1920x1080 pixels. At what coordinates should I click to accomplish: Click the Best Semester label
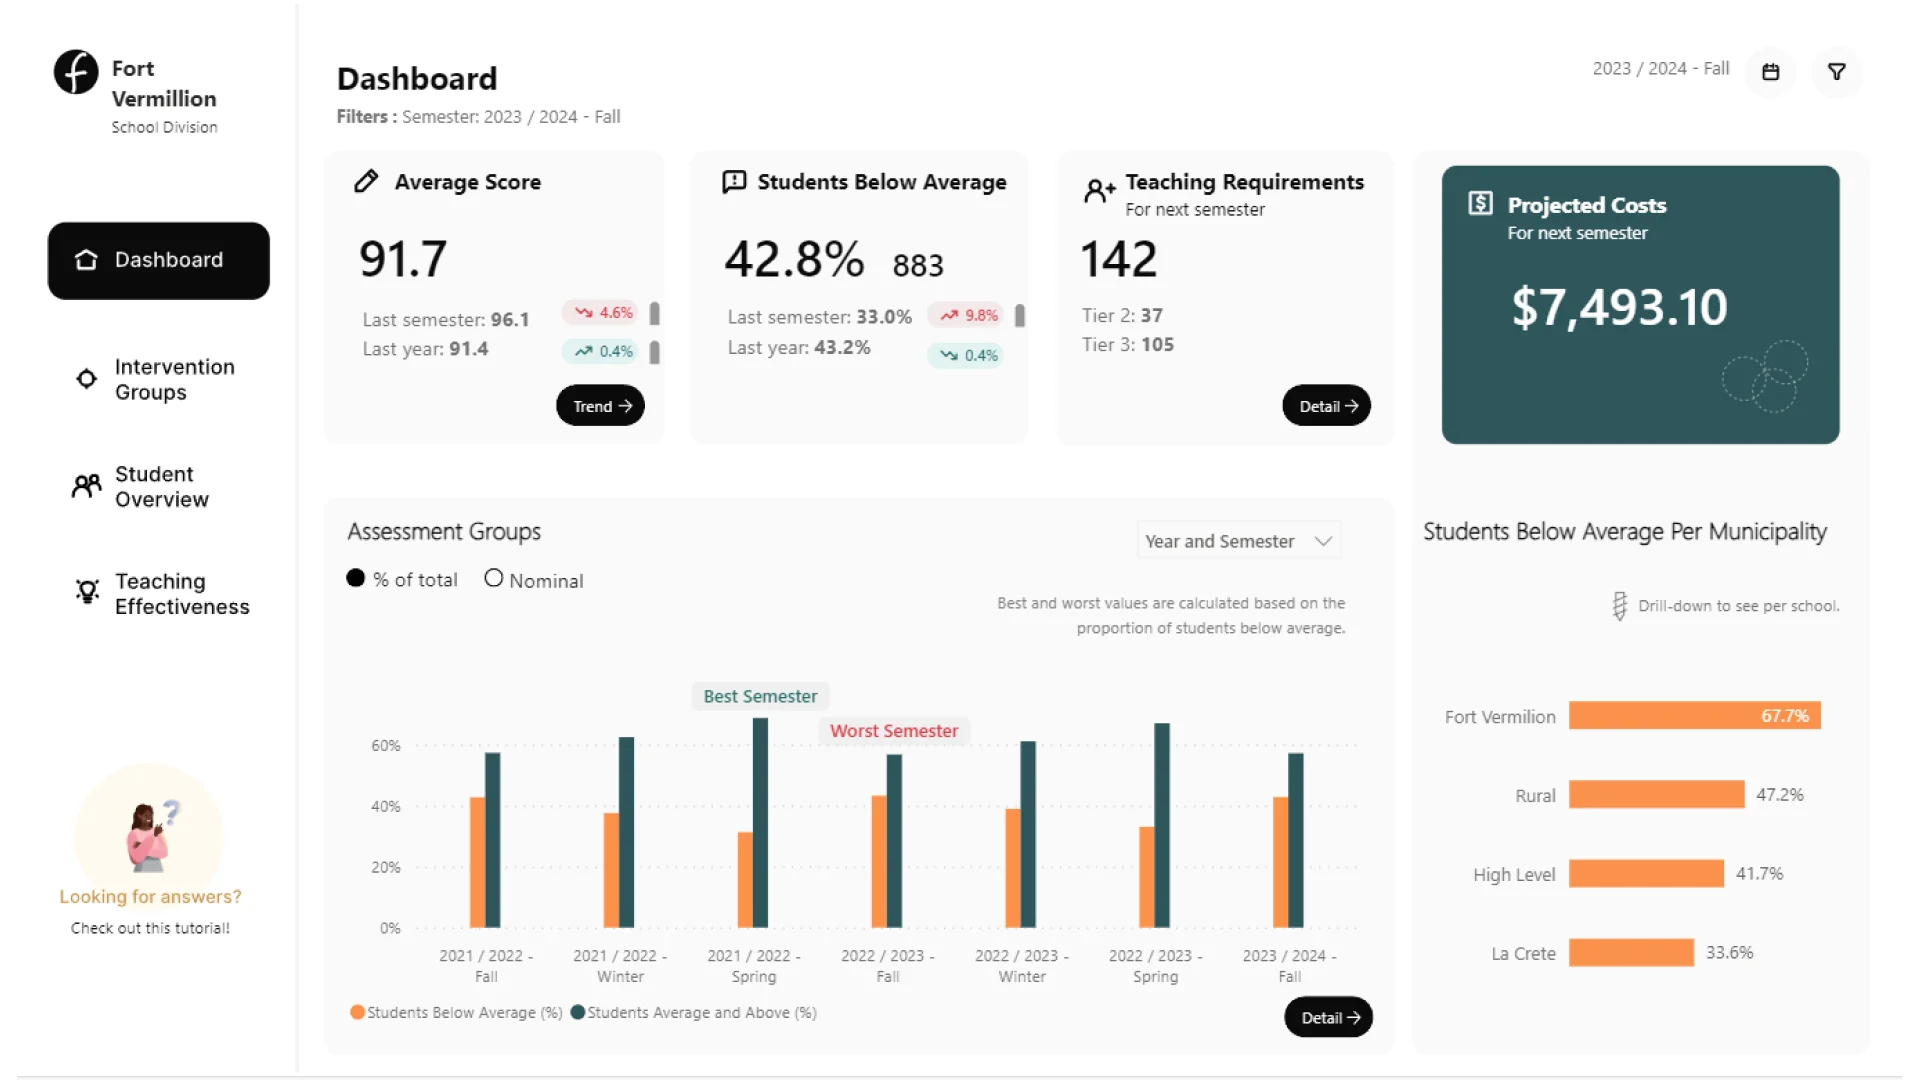click(x=760, y=696)
